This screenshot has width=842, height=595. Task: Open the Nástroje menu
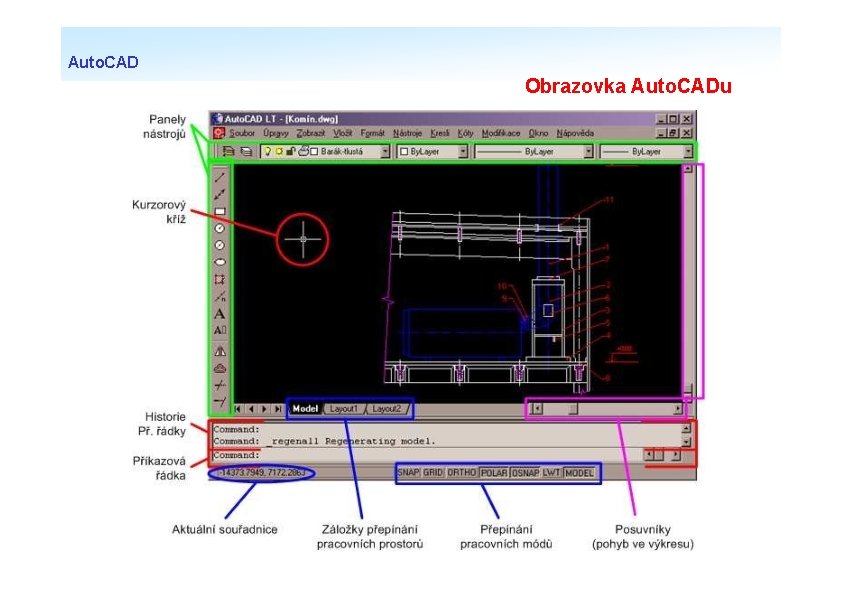(408, 133)
